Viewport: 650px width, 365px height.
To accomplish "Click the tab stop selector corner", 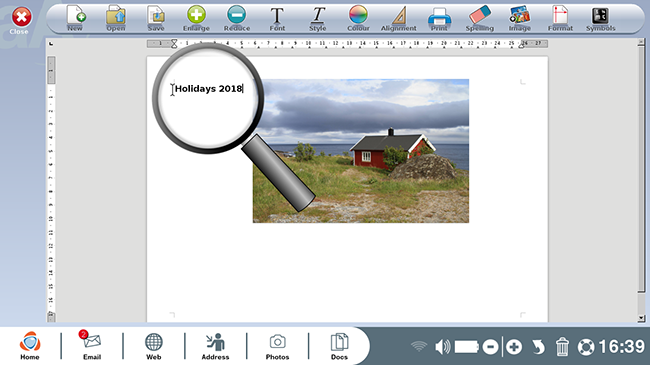I will pyautogui.click(x=51, y=44).
